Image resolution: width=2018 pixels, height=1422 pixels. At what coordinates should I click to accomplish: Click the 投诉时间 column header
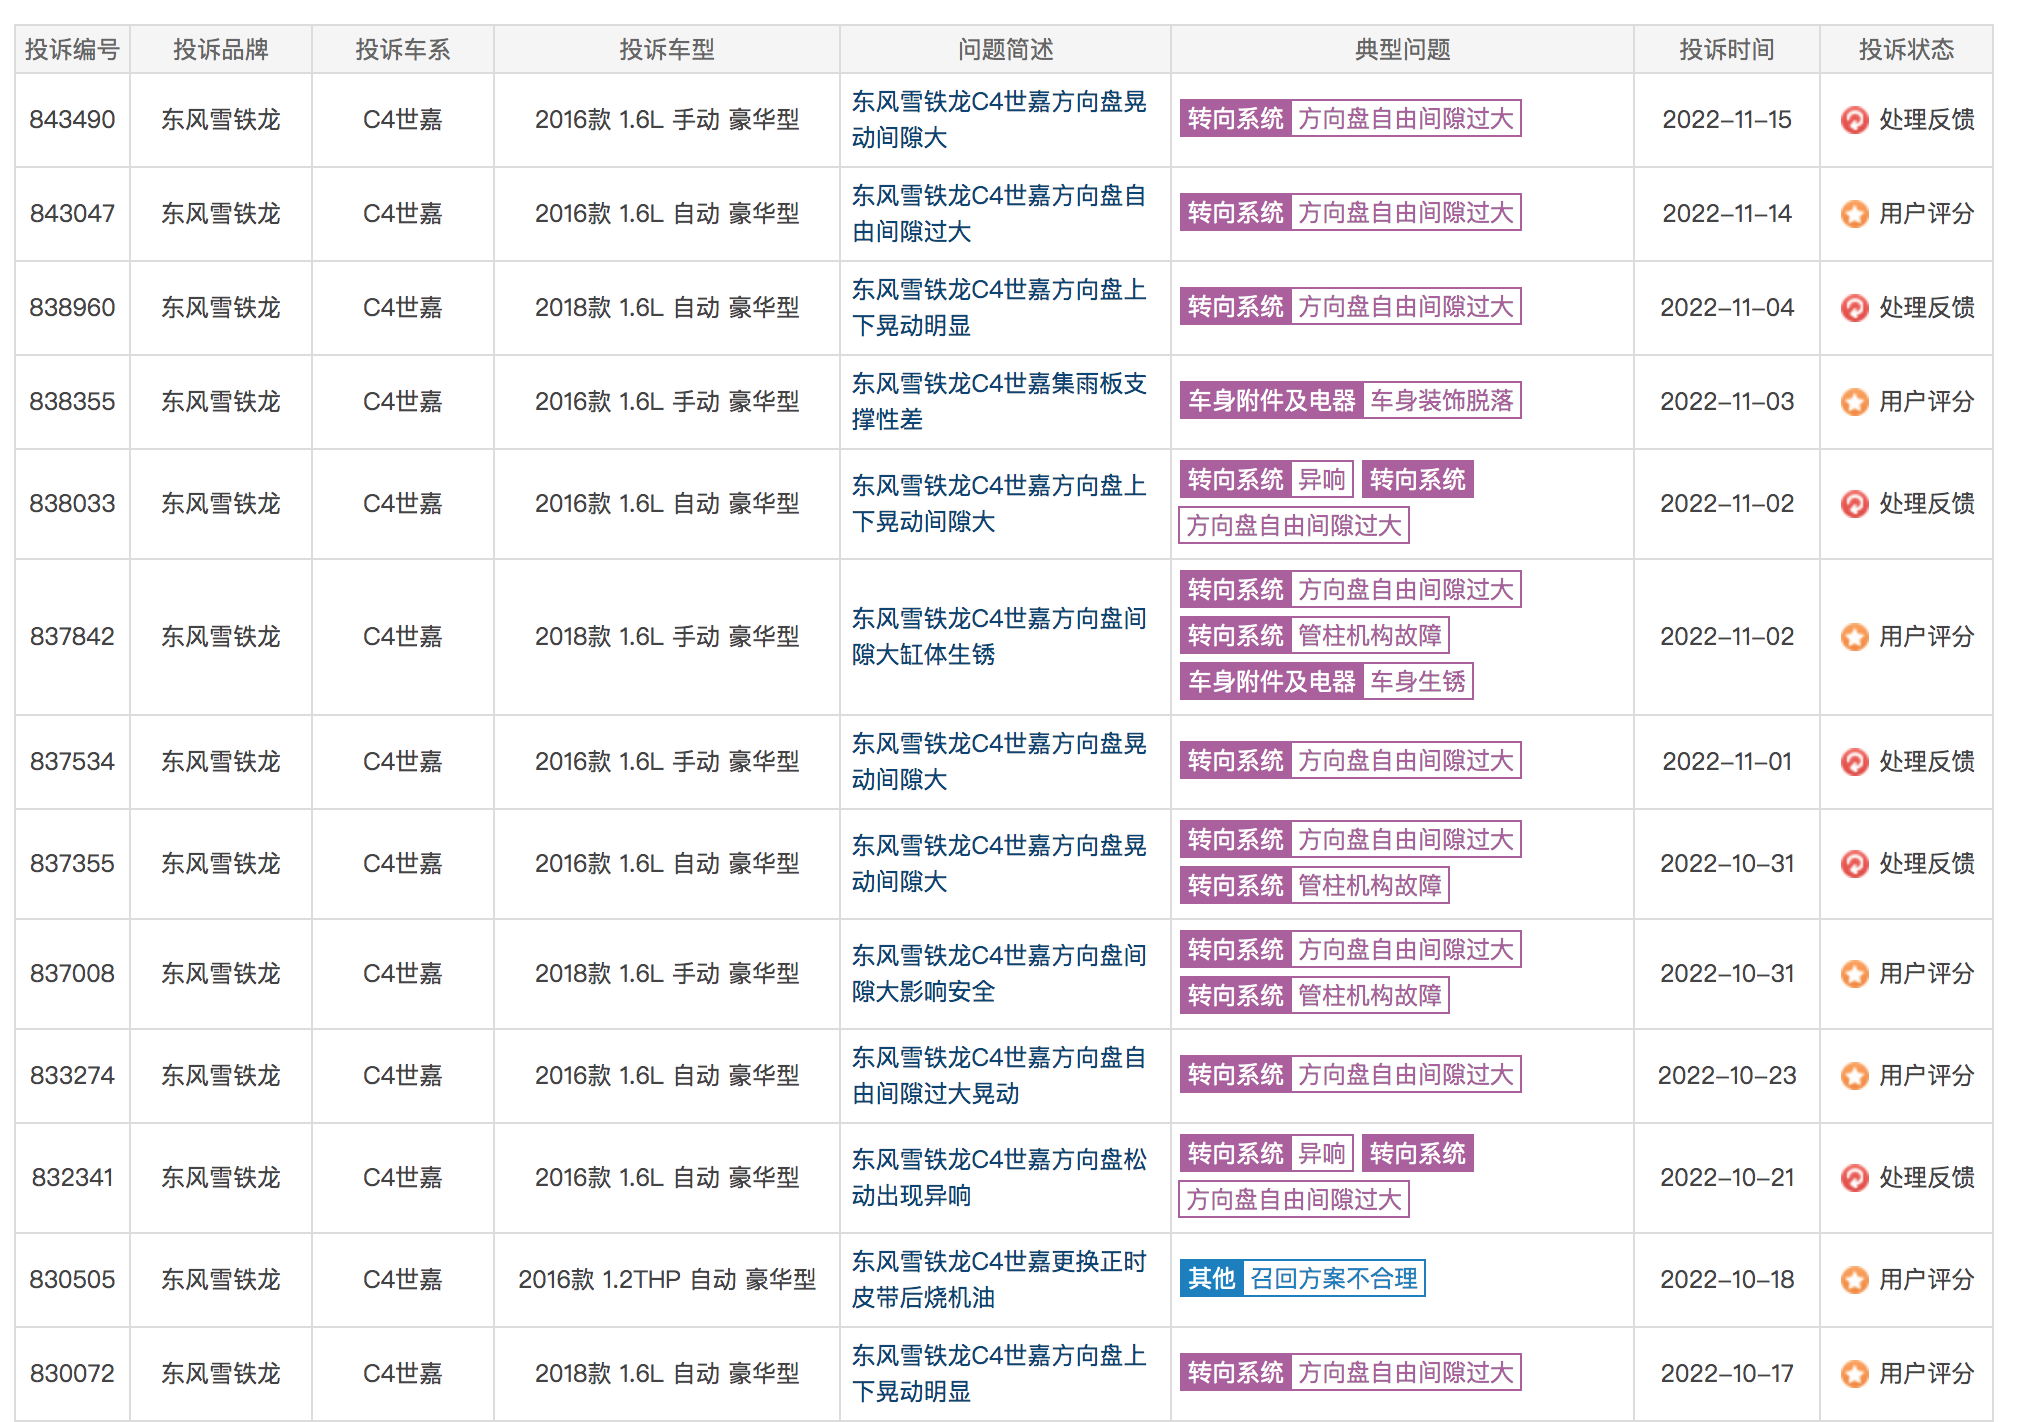[1726, 49]
